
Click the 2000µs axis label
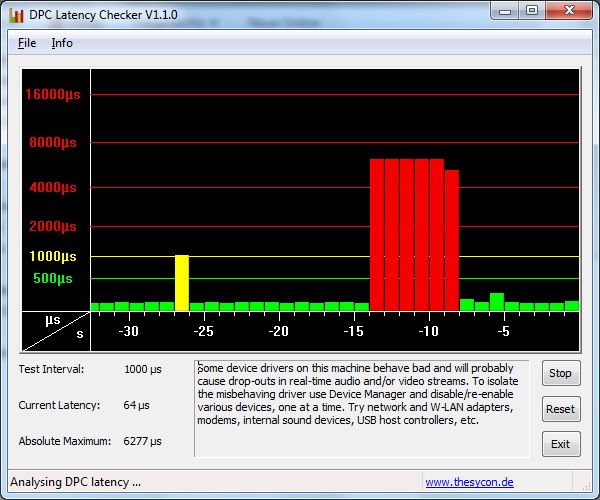[53, 226]
